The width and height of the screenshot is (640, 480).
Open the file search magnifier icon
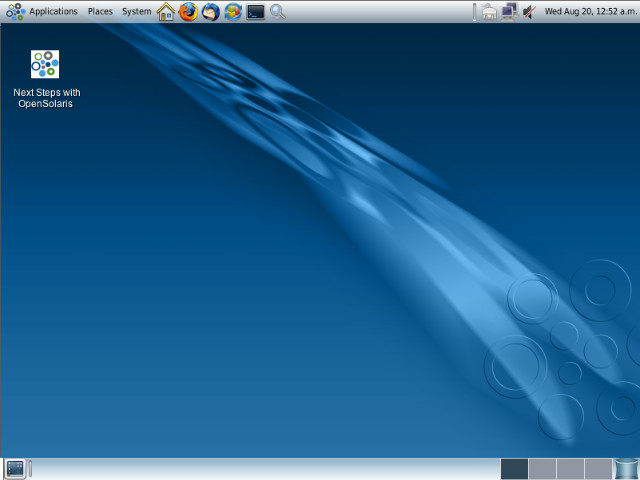278,11
